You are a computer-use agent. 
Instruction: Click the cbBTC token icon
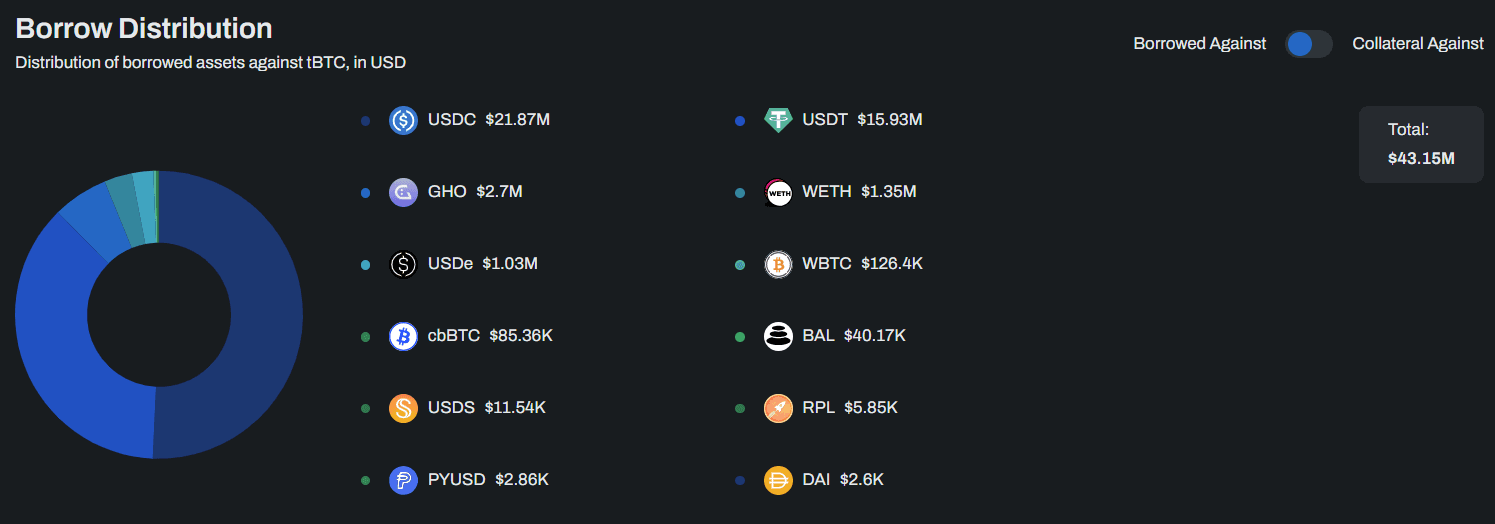pos(403,336)
